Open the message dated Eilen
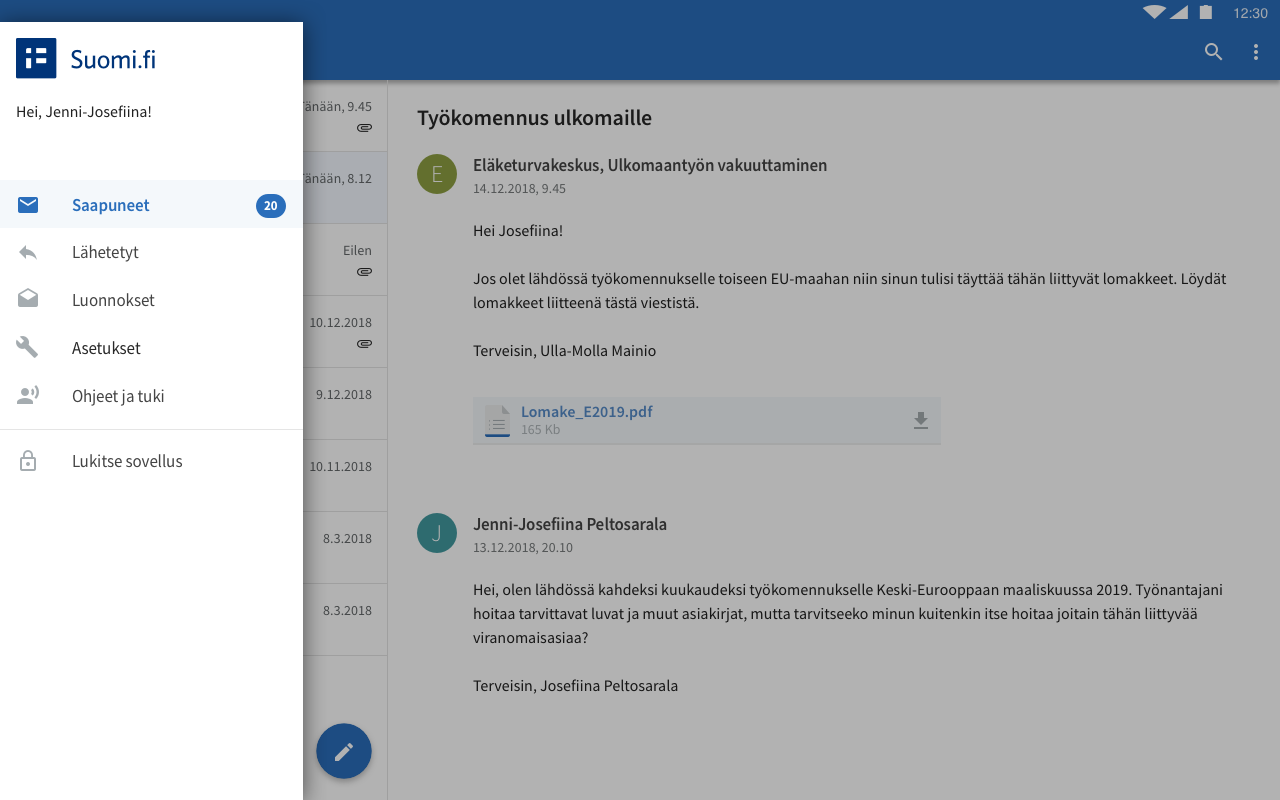Viewport: 1280px width, 800px height. point(345,259)
